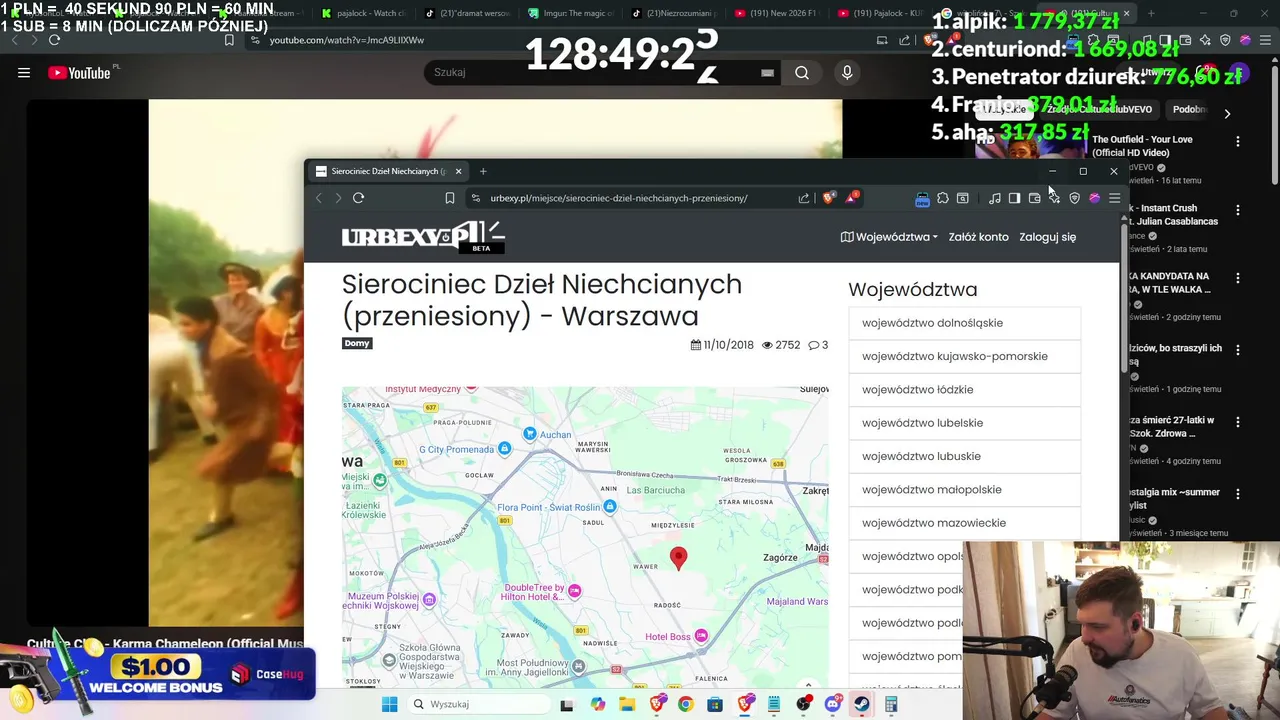
Task: Open Discord from taskbar
Action: point(832,704)
